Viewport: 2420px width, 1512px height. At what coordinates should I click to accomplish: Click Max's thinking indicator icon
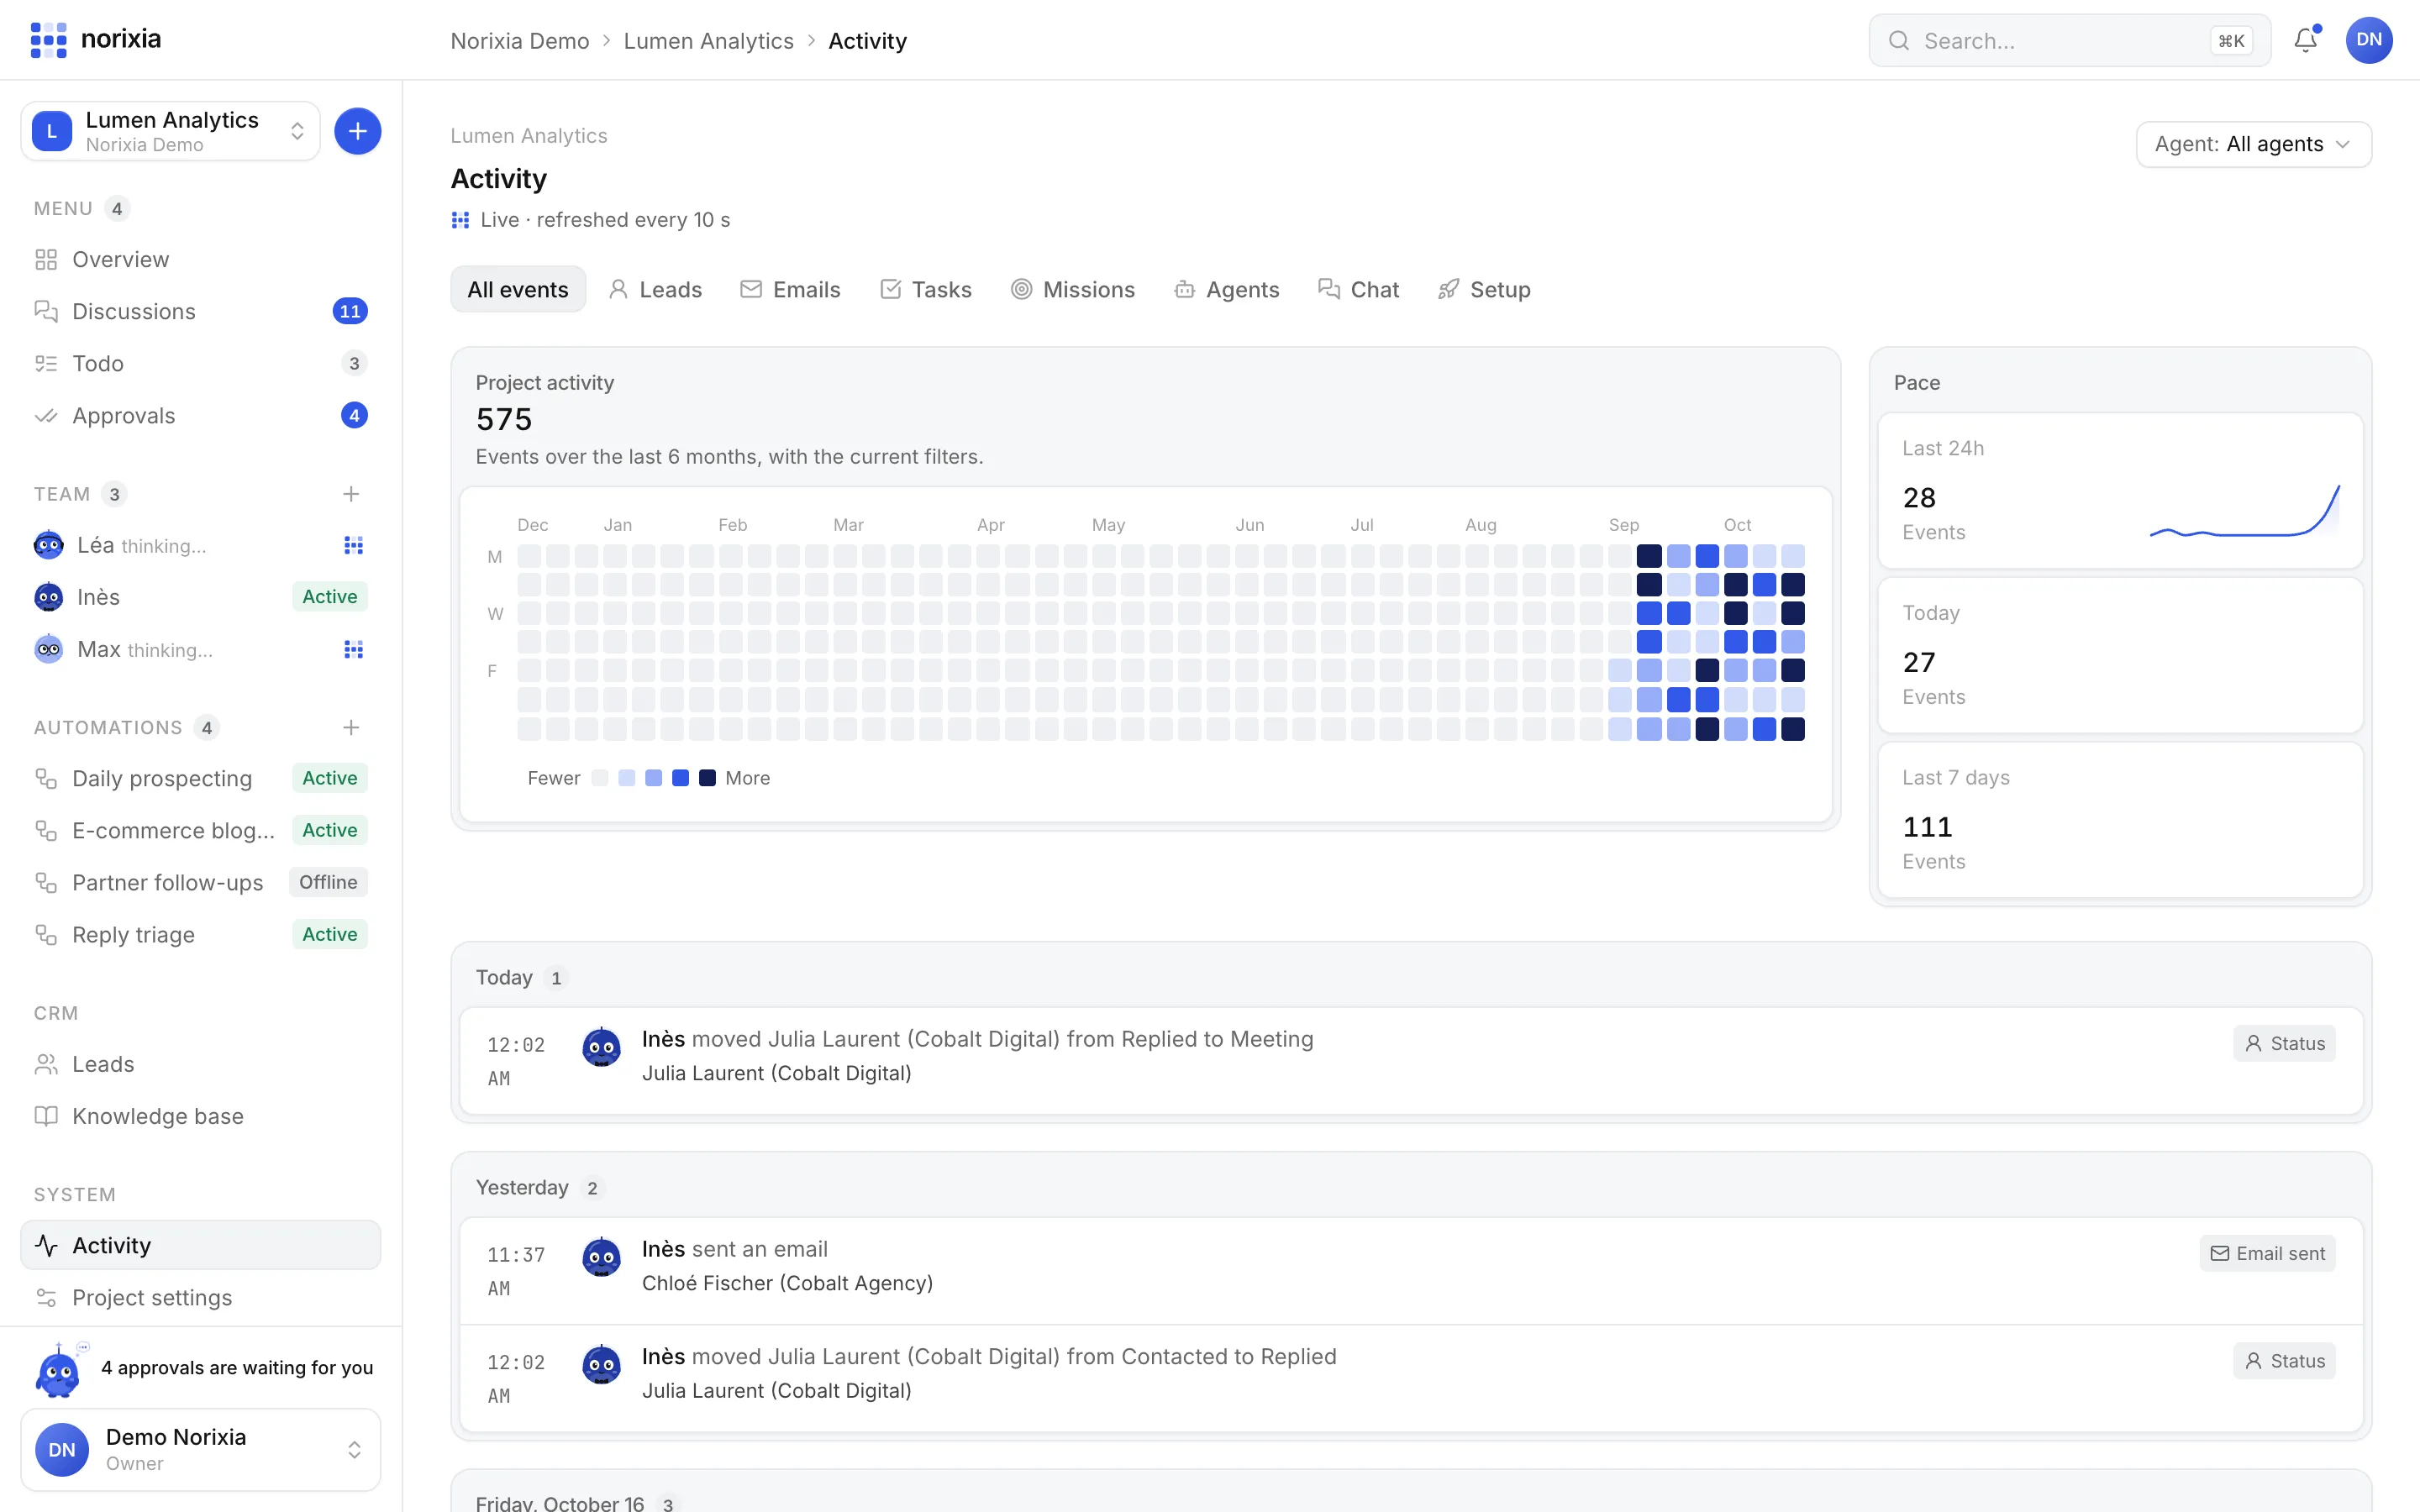(x=353, y=649)
